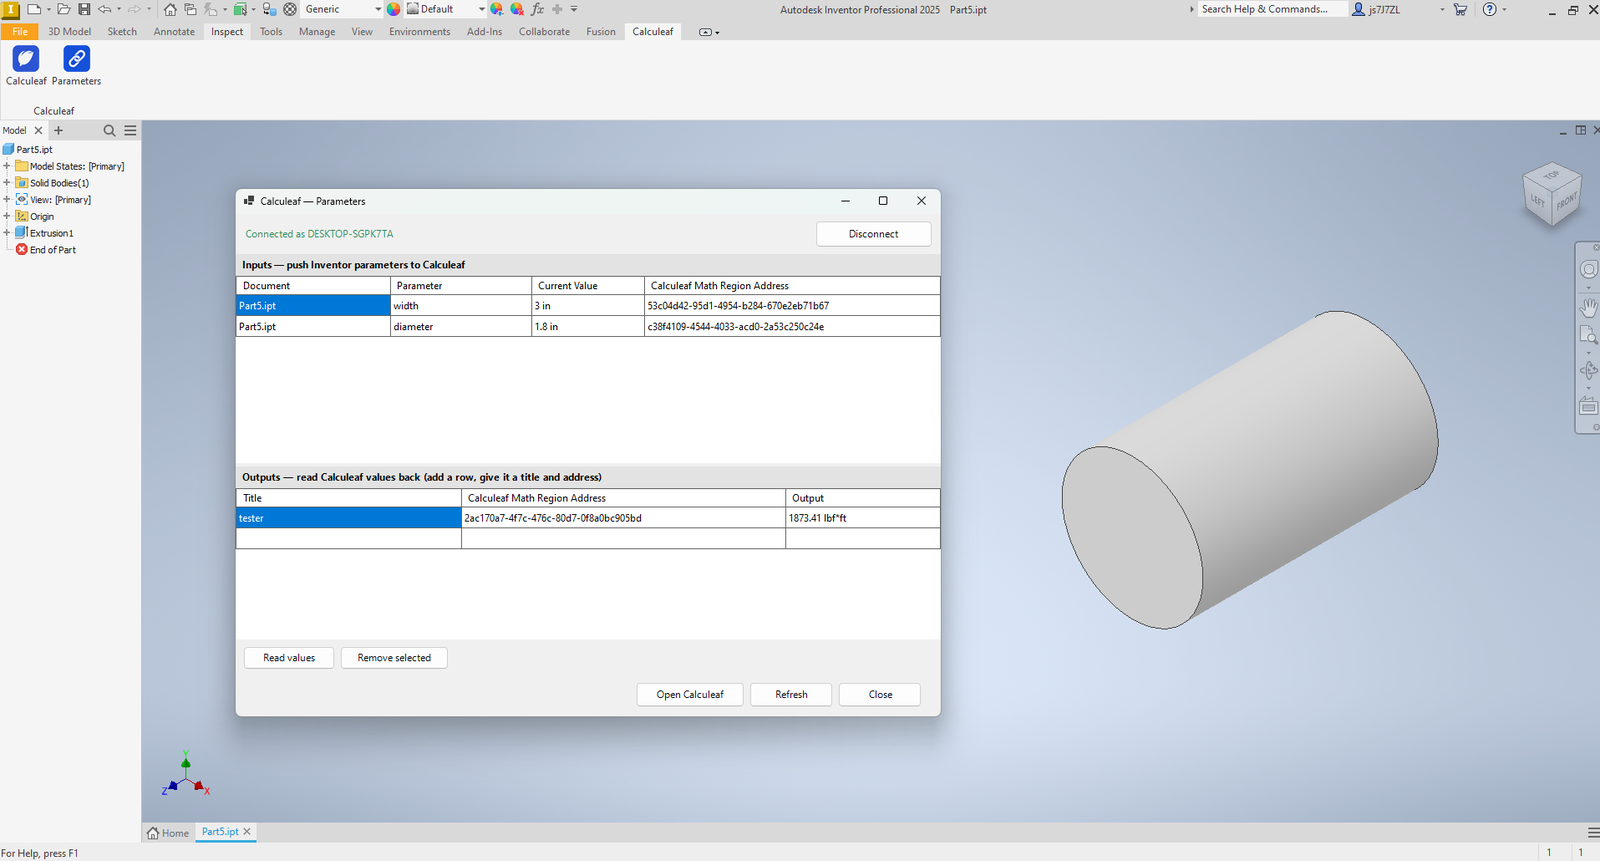Image resolution: width=1600 pixels, height=861 pixels.
Task: Switch to the Calculeaf ribbon tab
Action: (x=653, y=32)
